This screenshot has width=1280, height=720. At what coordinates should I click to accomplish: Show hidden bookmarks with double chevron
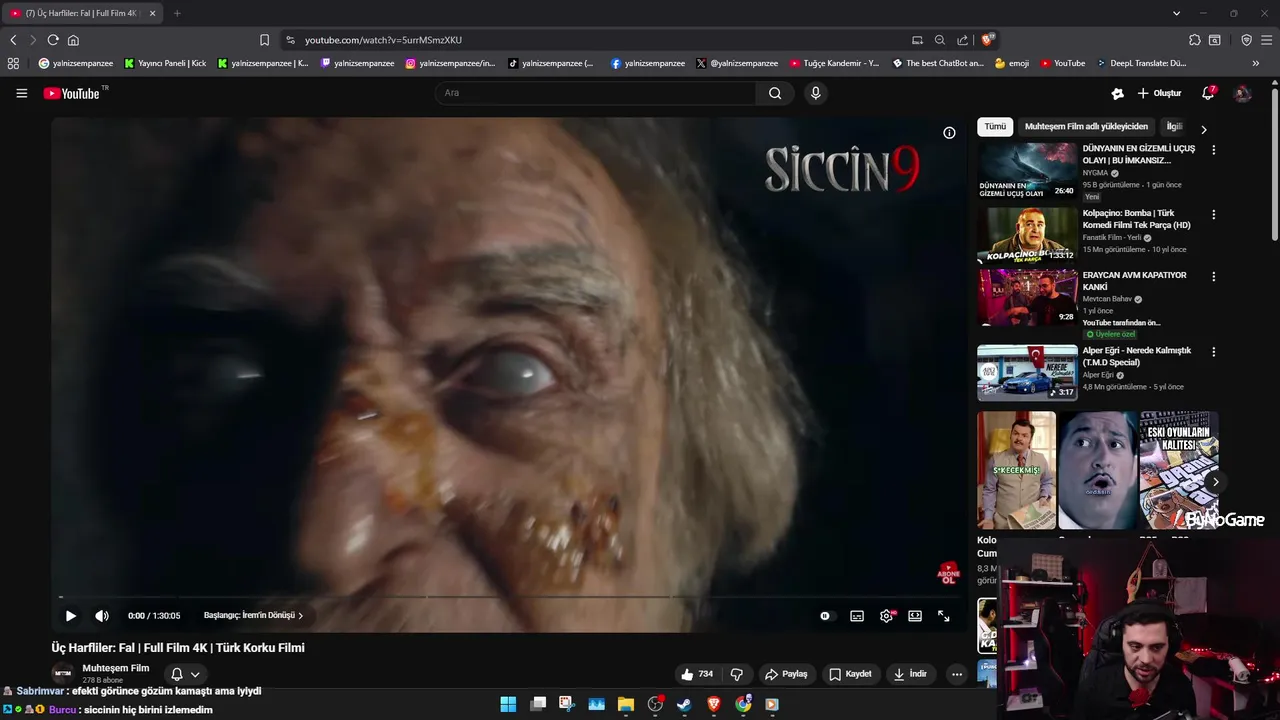coord(1256,63)
